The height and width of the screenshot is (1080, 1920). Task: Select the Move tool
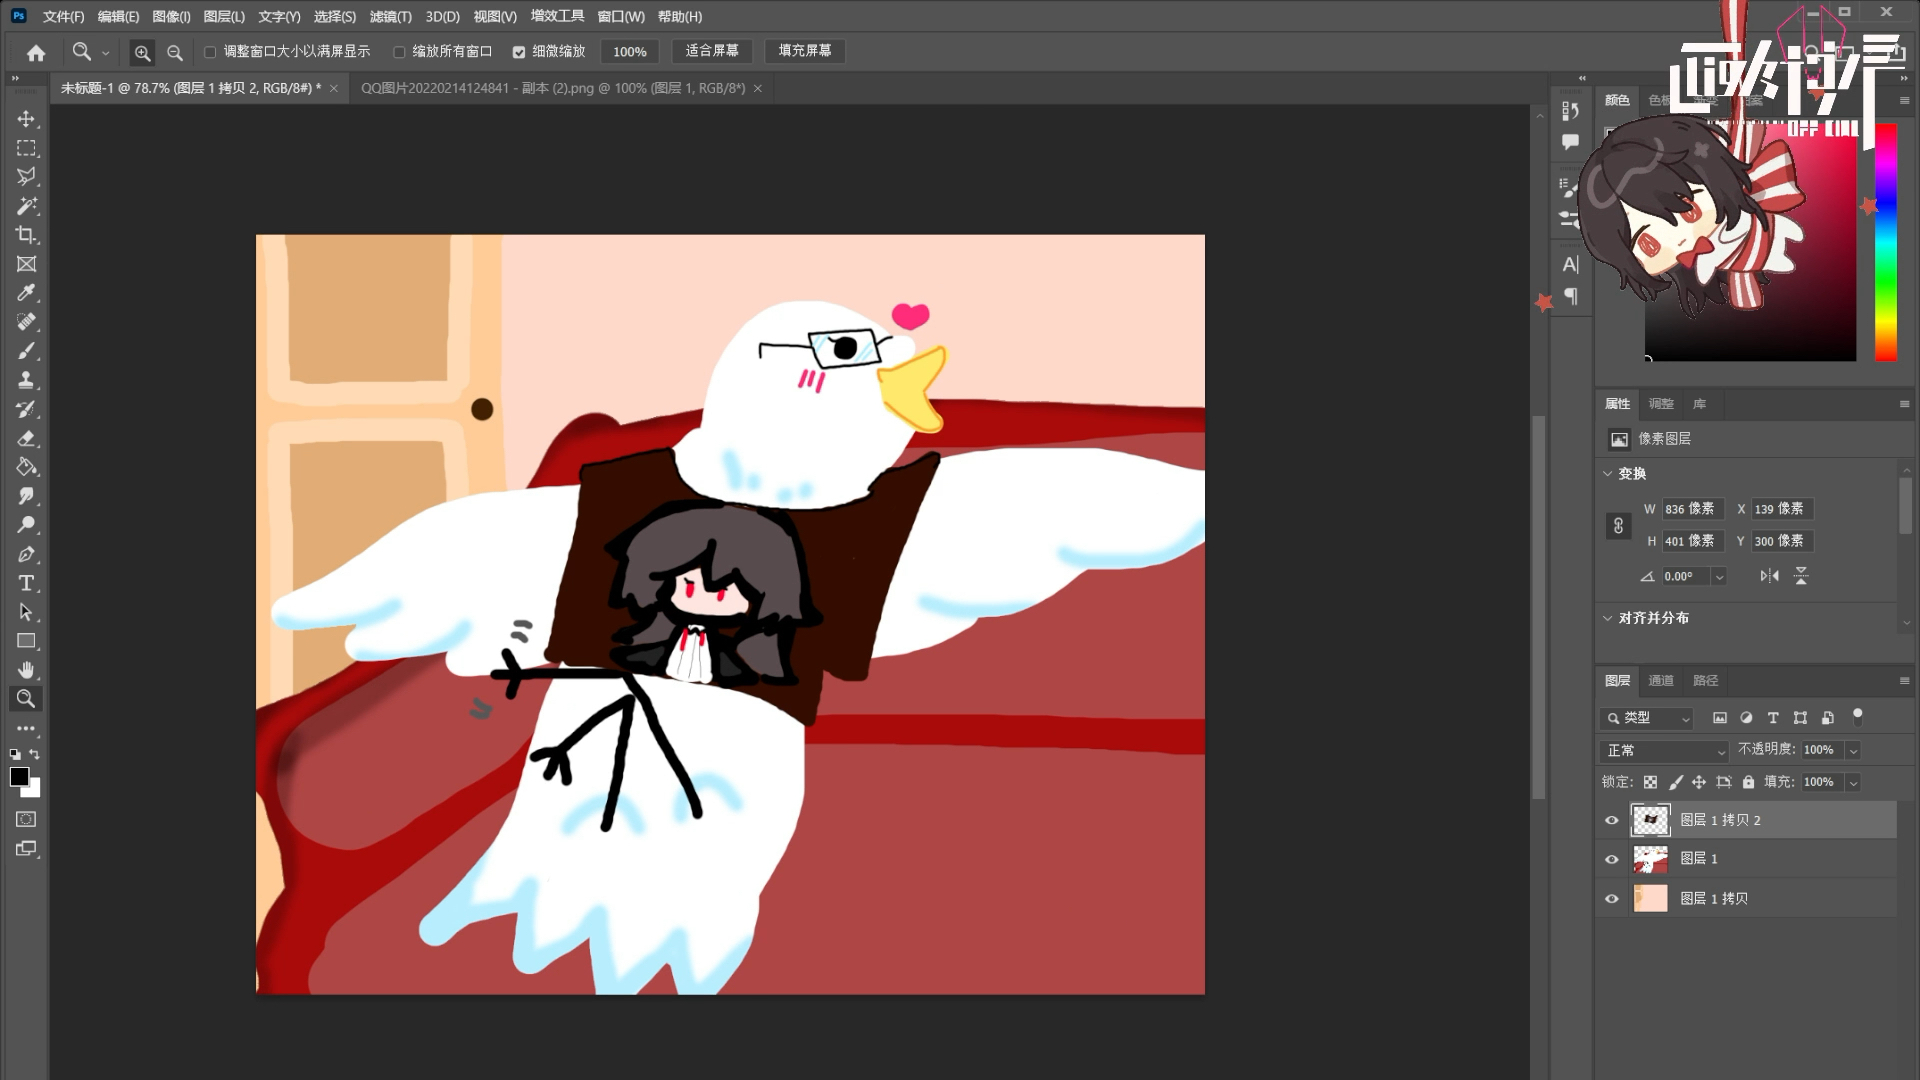point(26,119)
